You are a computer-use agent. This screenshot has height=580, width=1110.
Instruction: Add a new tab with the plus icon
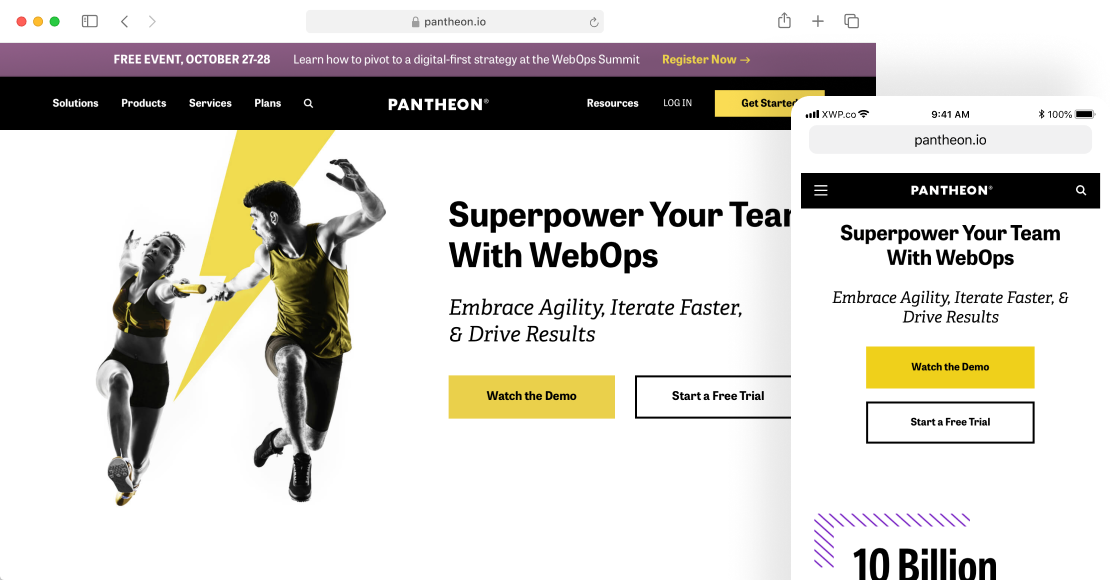click(x=818, y=21)
